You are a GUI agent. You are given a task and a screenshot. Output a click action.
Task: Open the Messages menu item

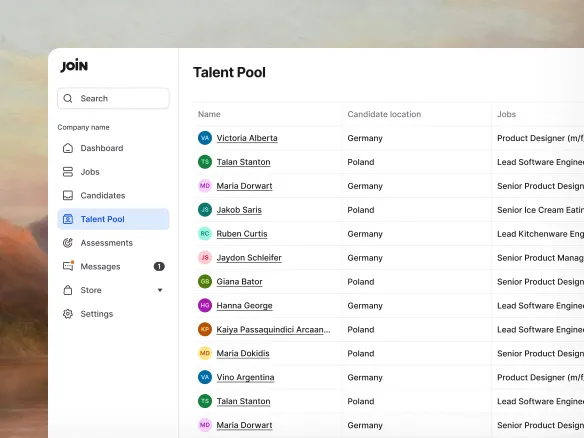click(113, 266)
